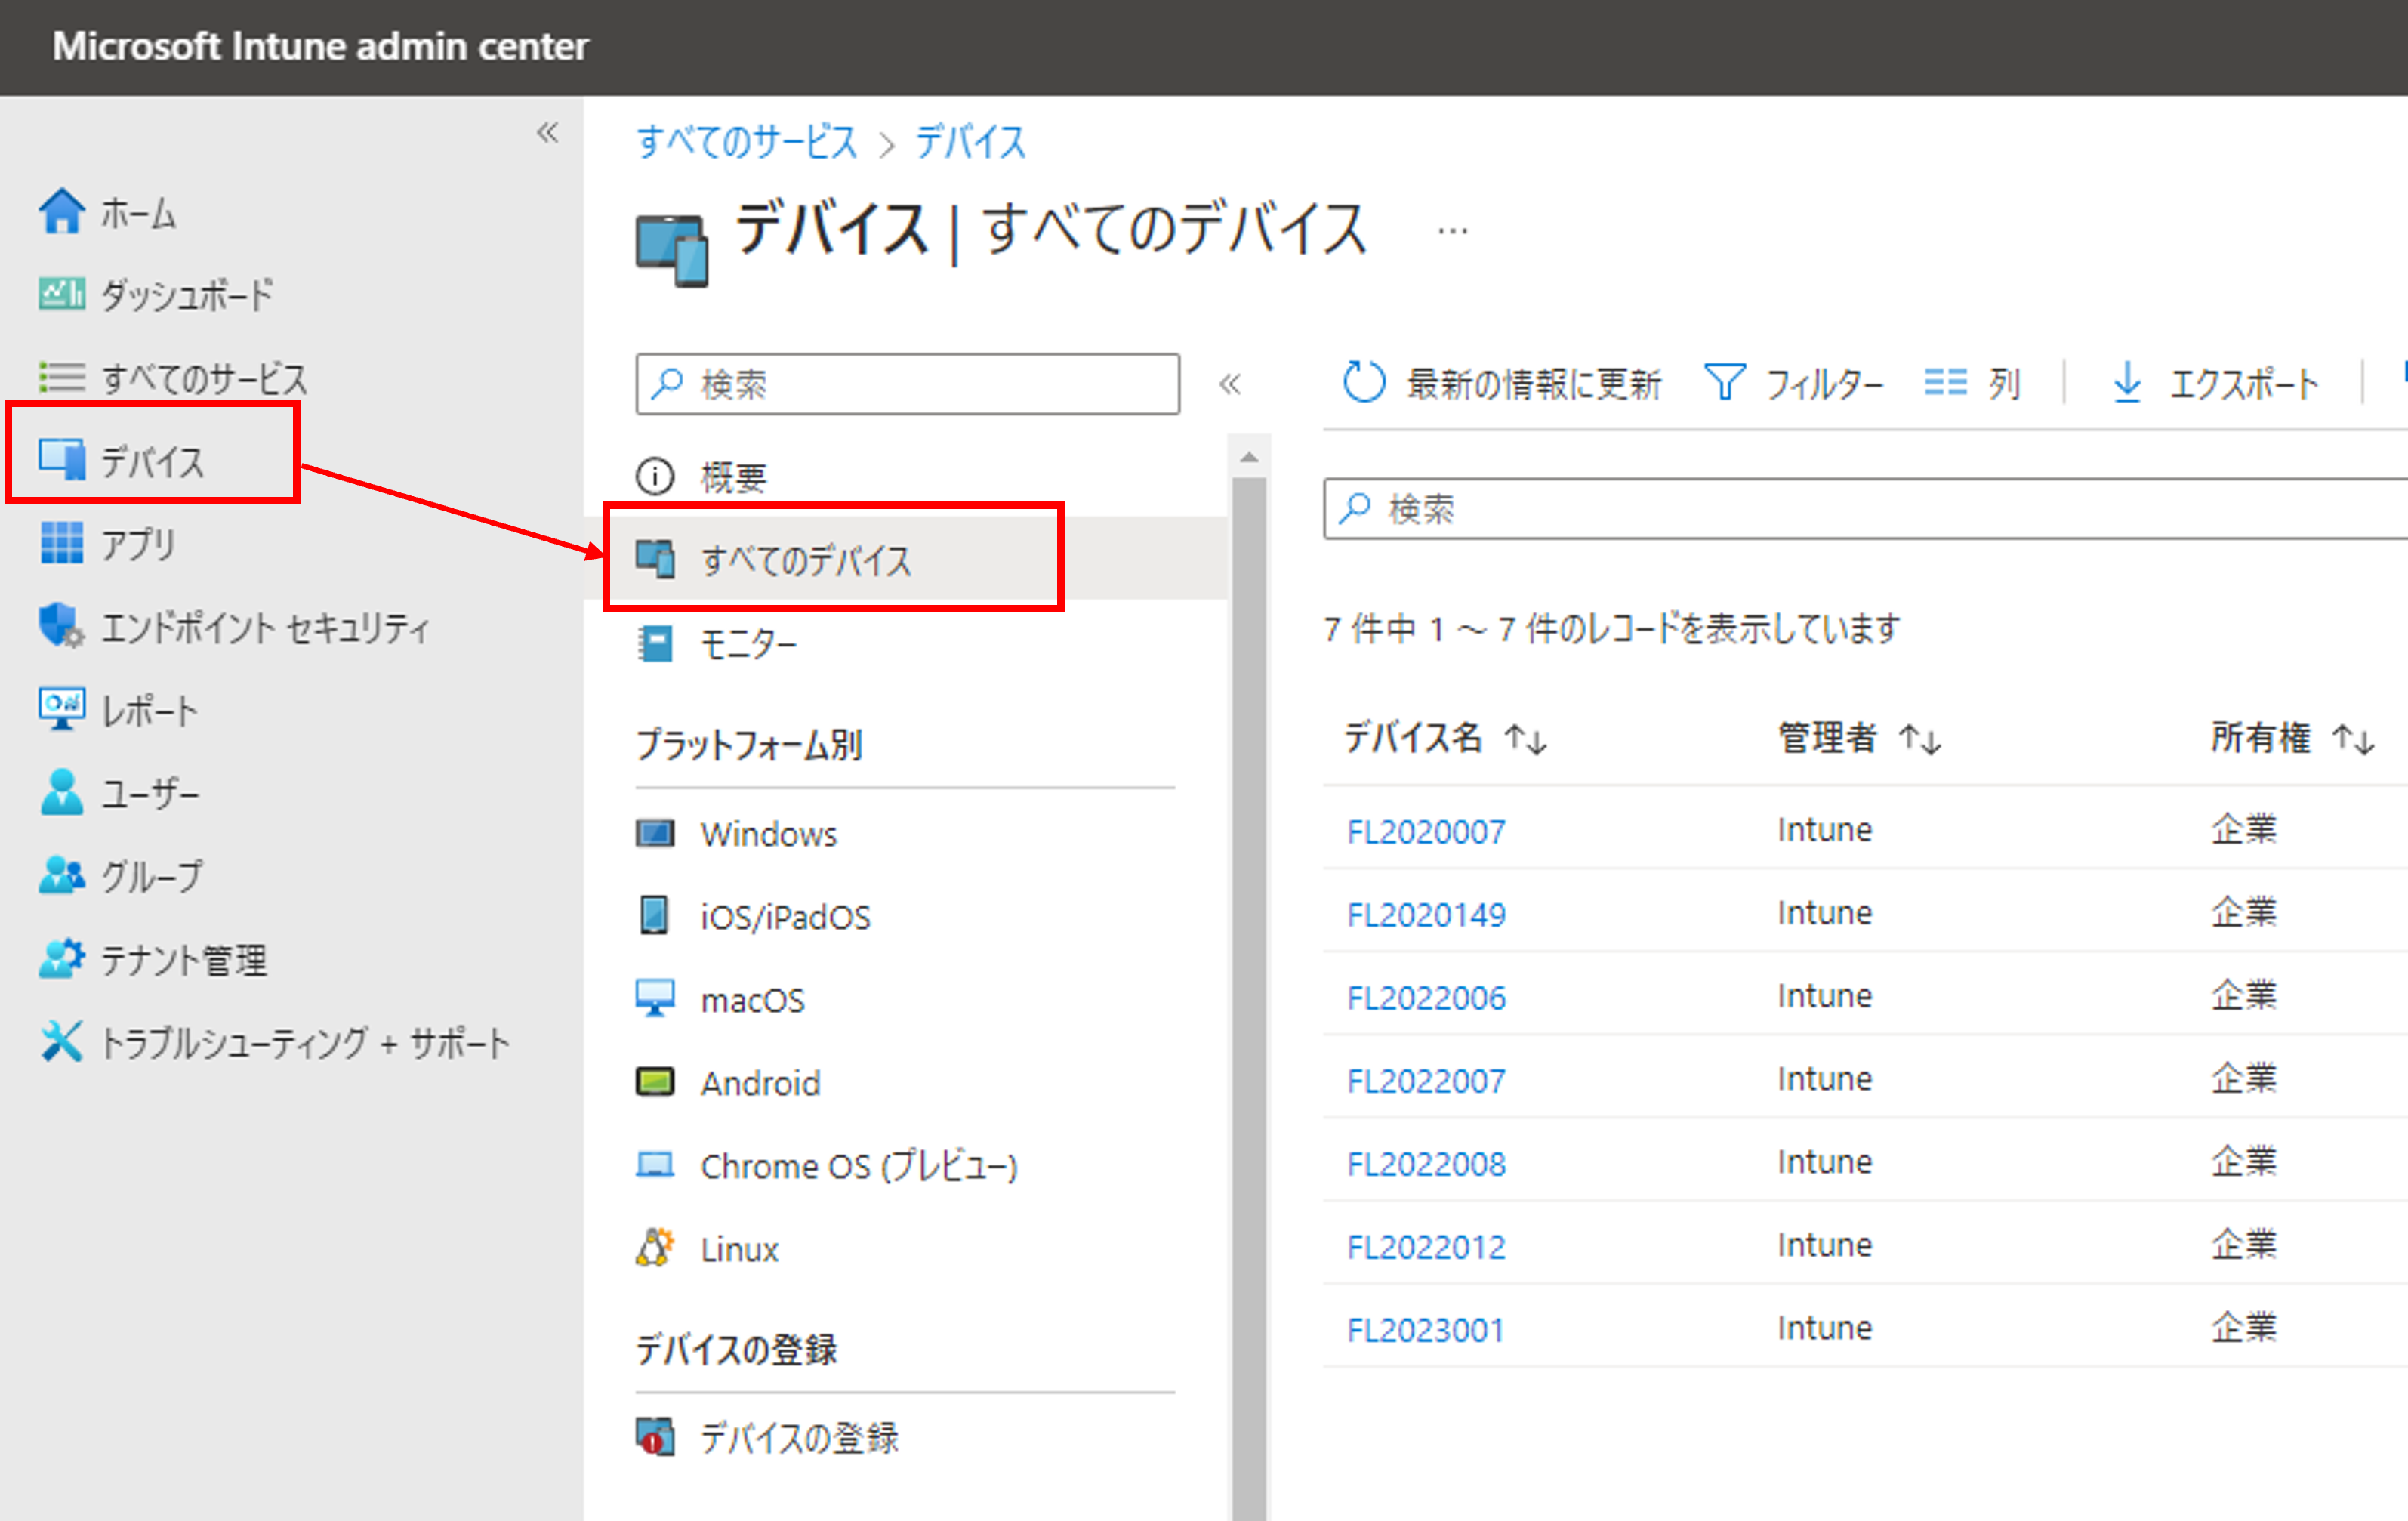Click Intune cell in FL2020007 row
Image resolution: width=2408 pixels, height=1521 pixels.
coord(1824,829)
